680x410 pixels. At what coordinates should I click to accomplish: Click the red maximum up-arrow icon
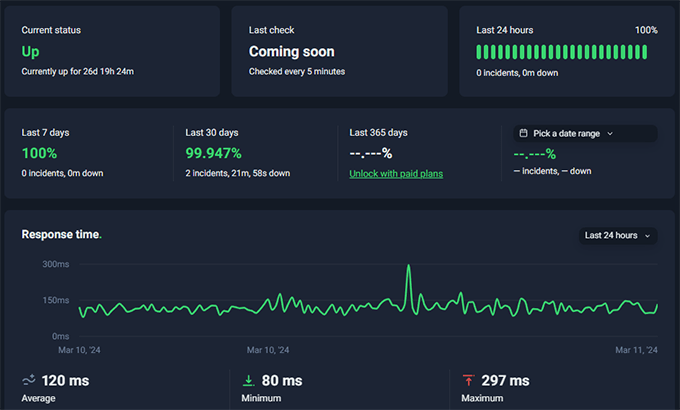pyautogui.click(x=468, y=380)
